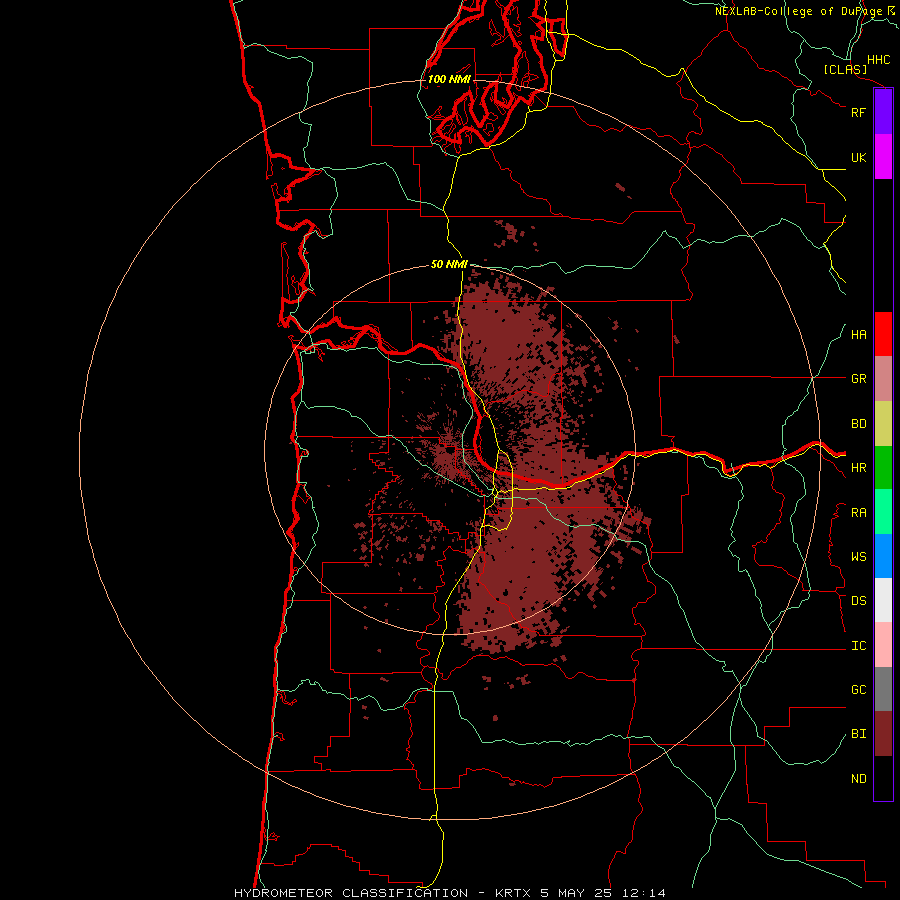Select the GR pink legend swatch

click(x=883, y=379)
